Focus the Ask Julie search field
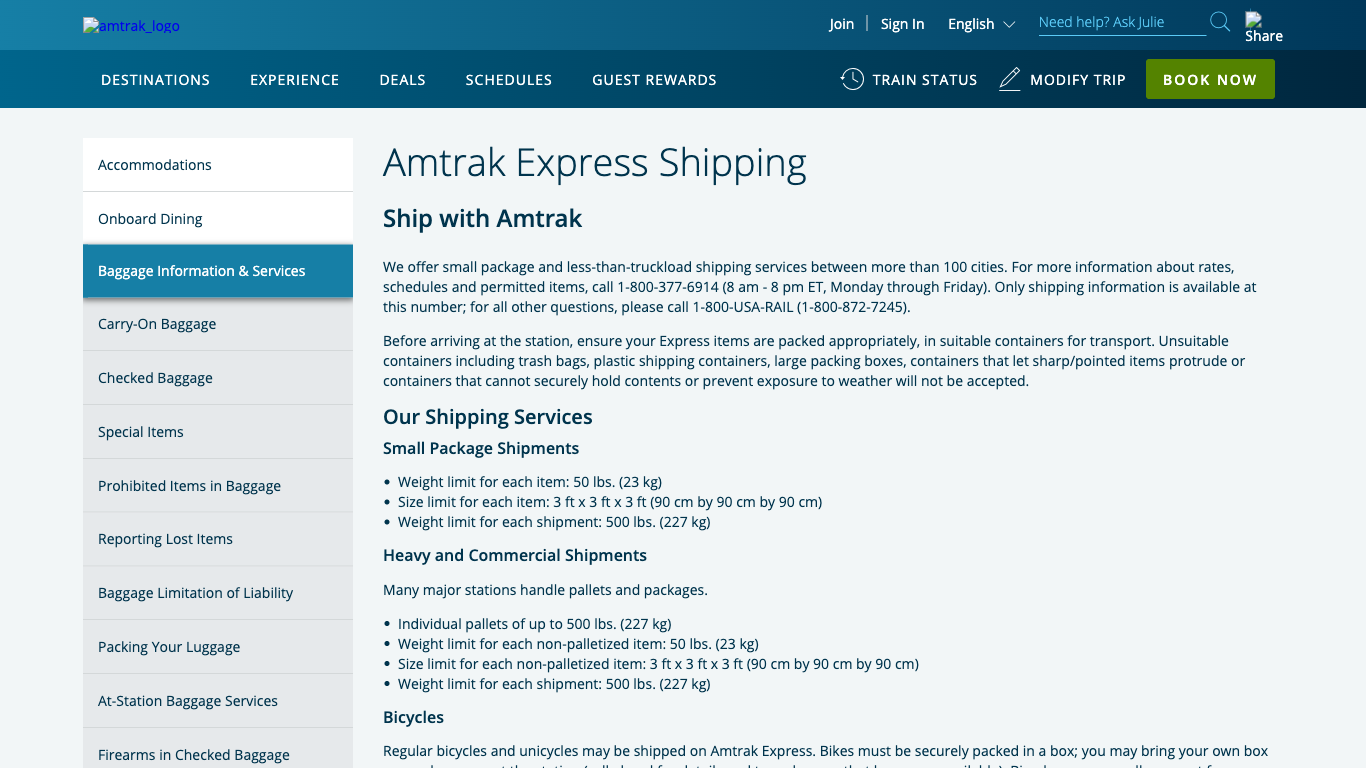The width and height of the screenshot is (1366, 768). [1122, 22]
